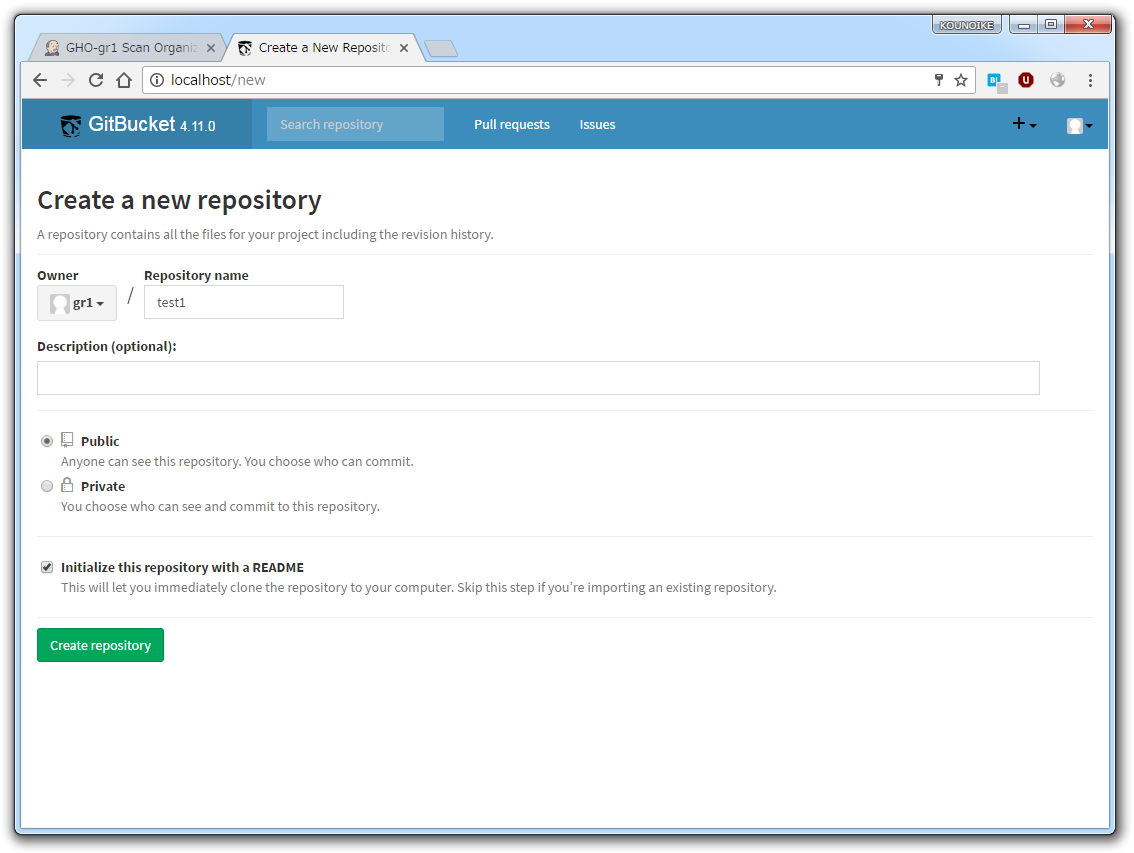Open the Issues page
Image resolution: width=1134 pixels, height=853 pixels.
pyautogui.click(x=597, y=124)
